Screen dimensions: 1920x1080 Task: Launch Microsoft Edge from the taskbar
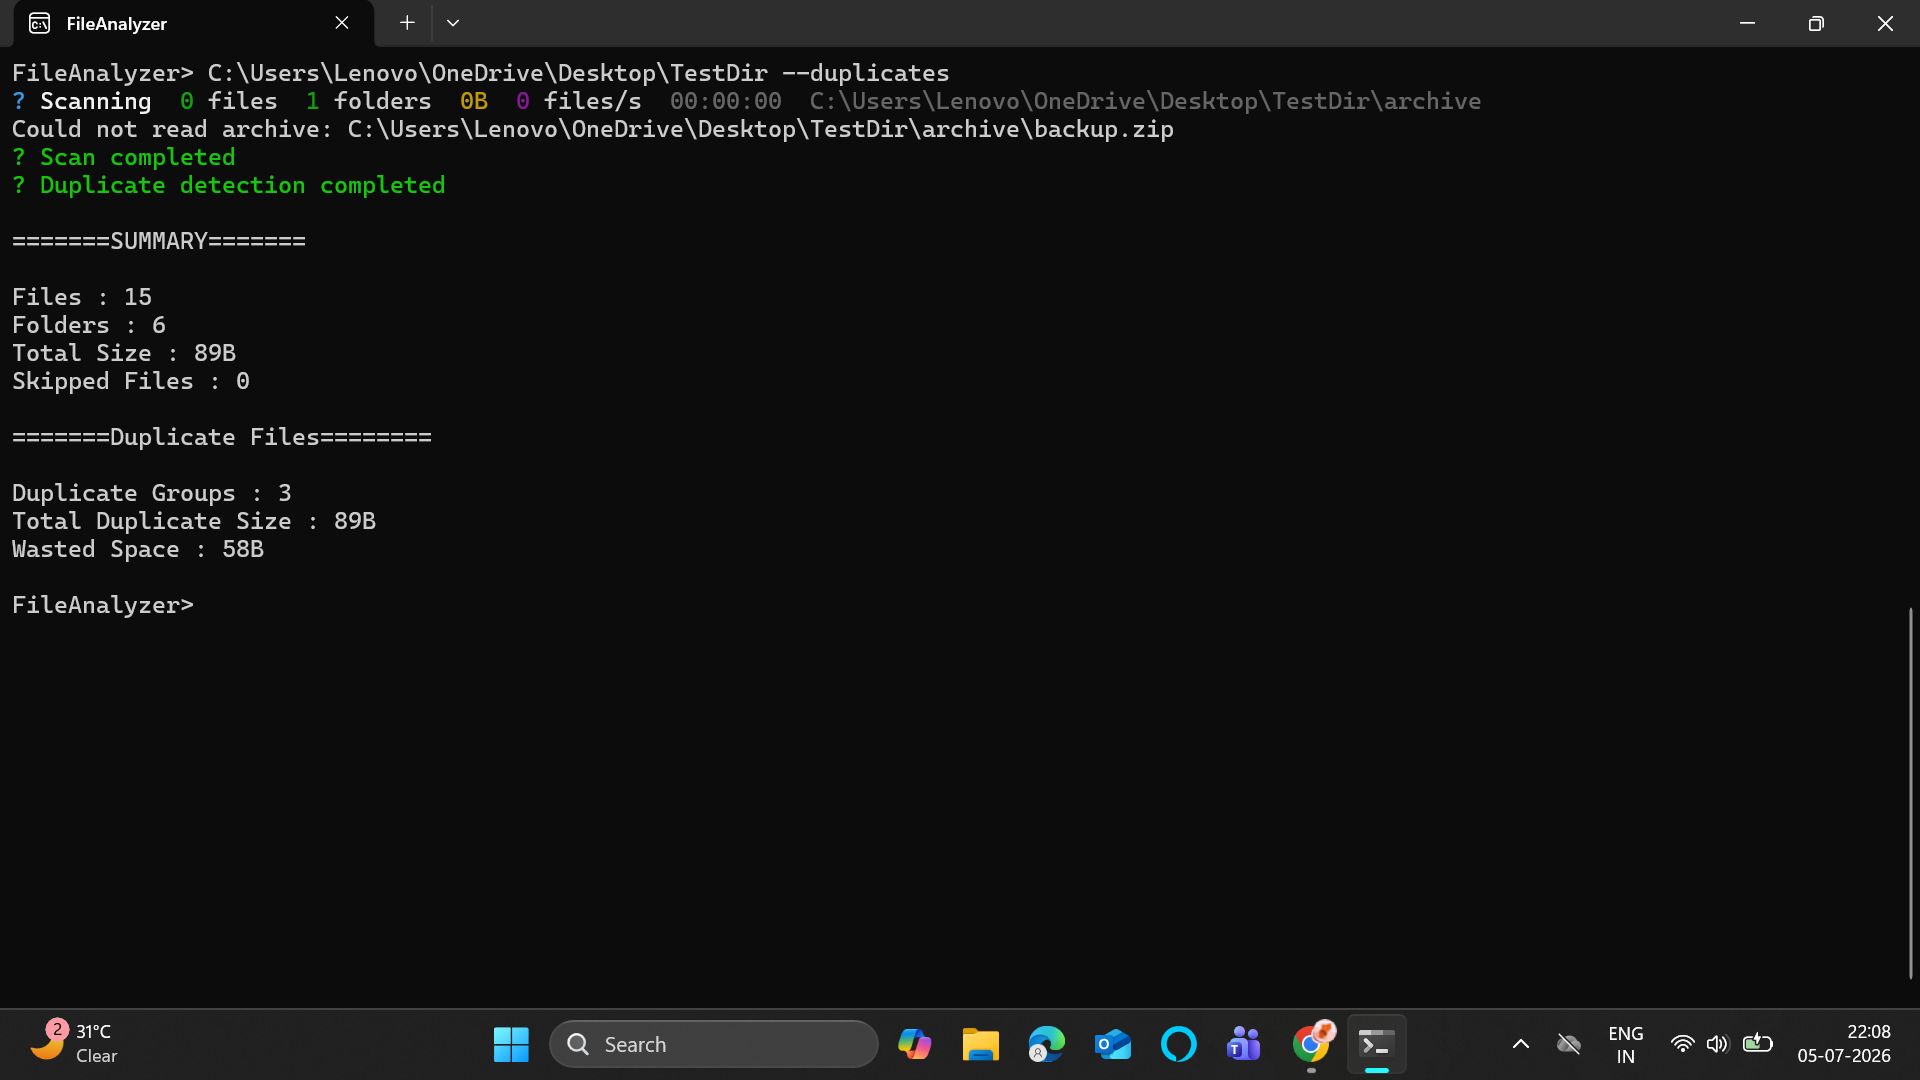1046,1044
